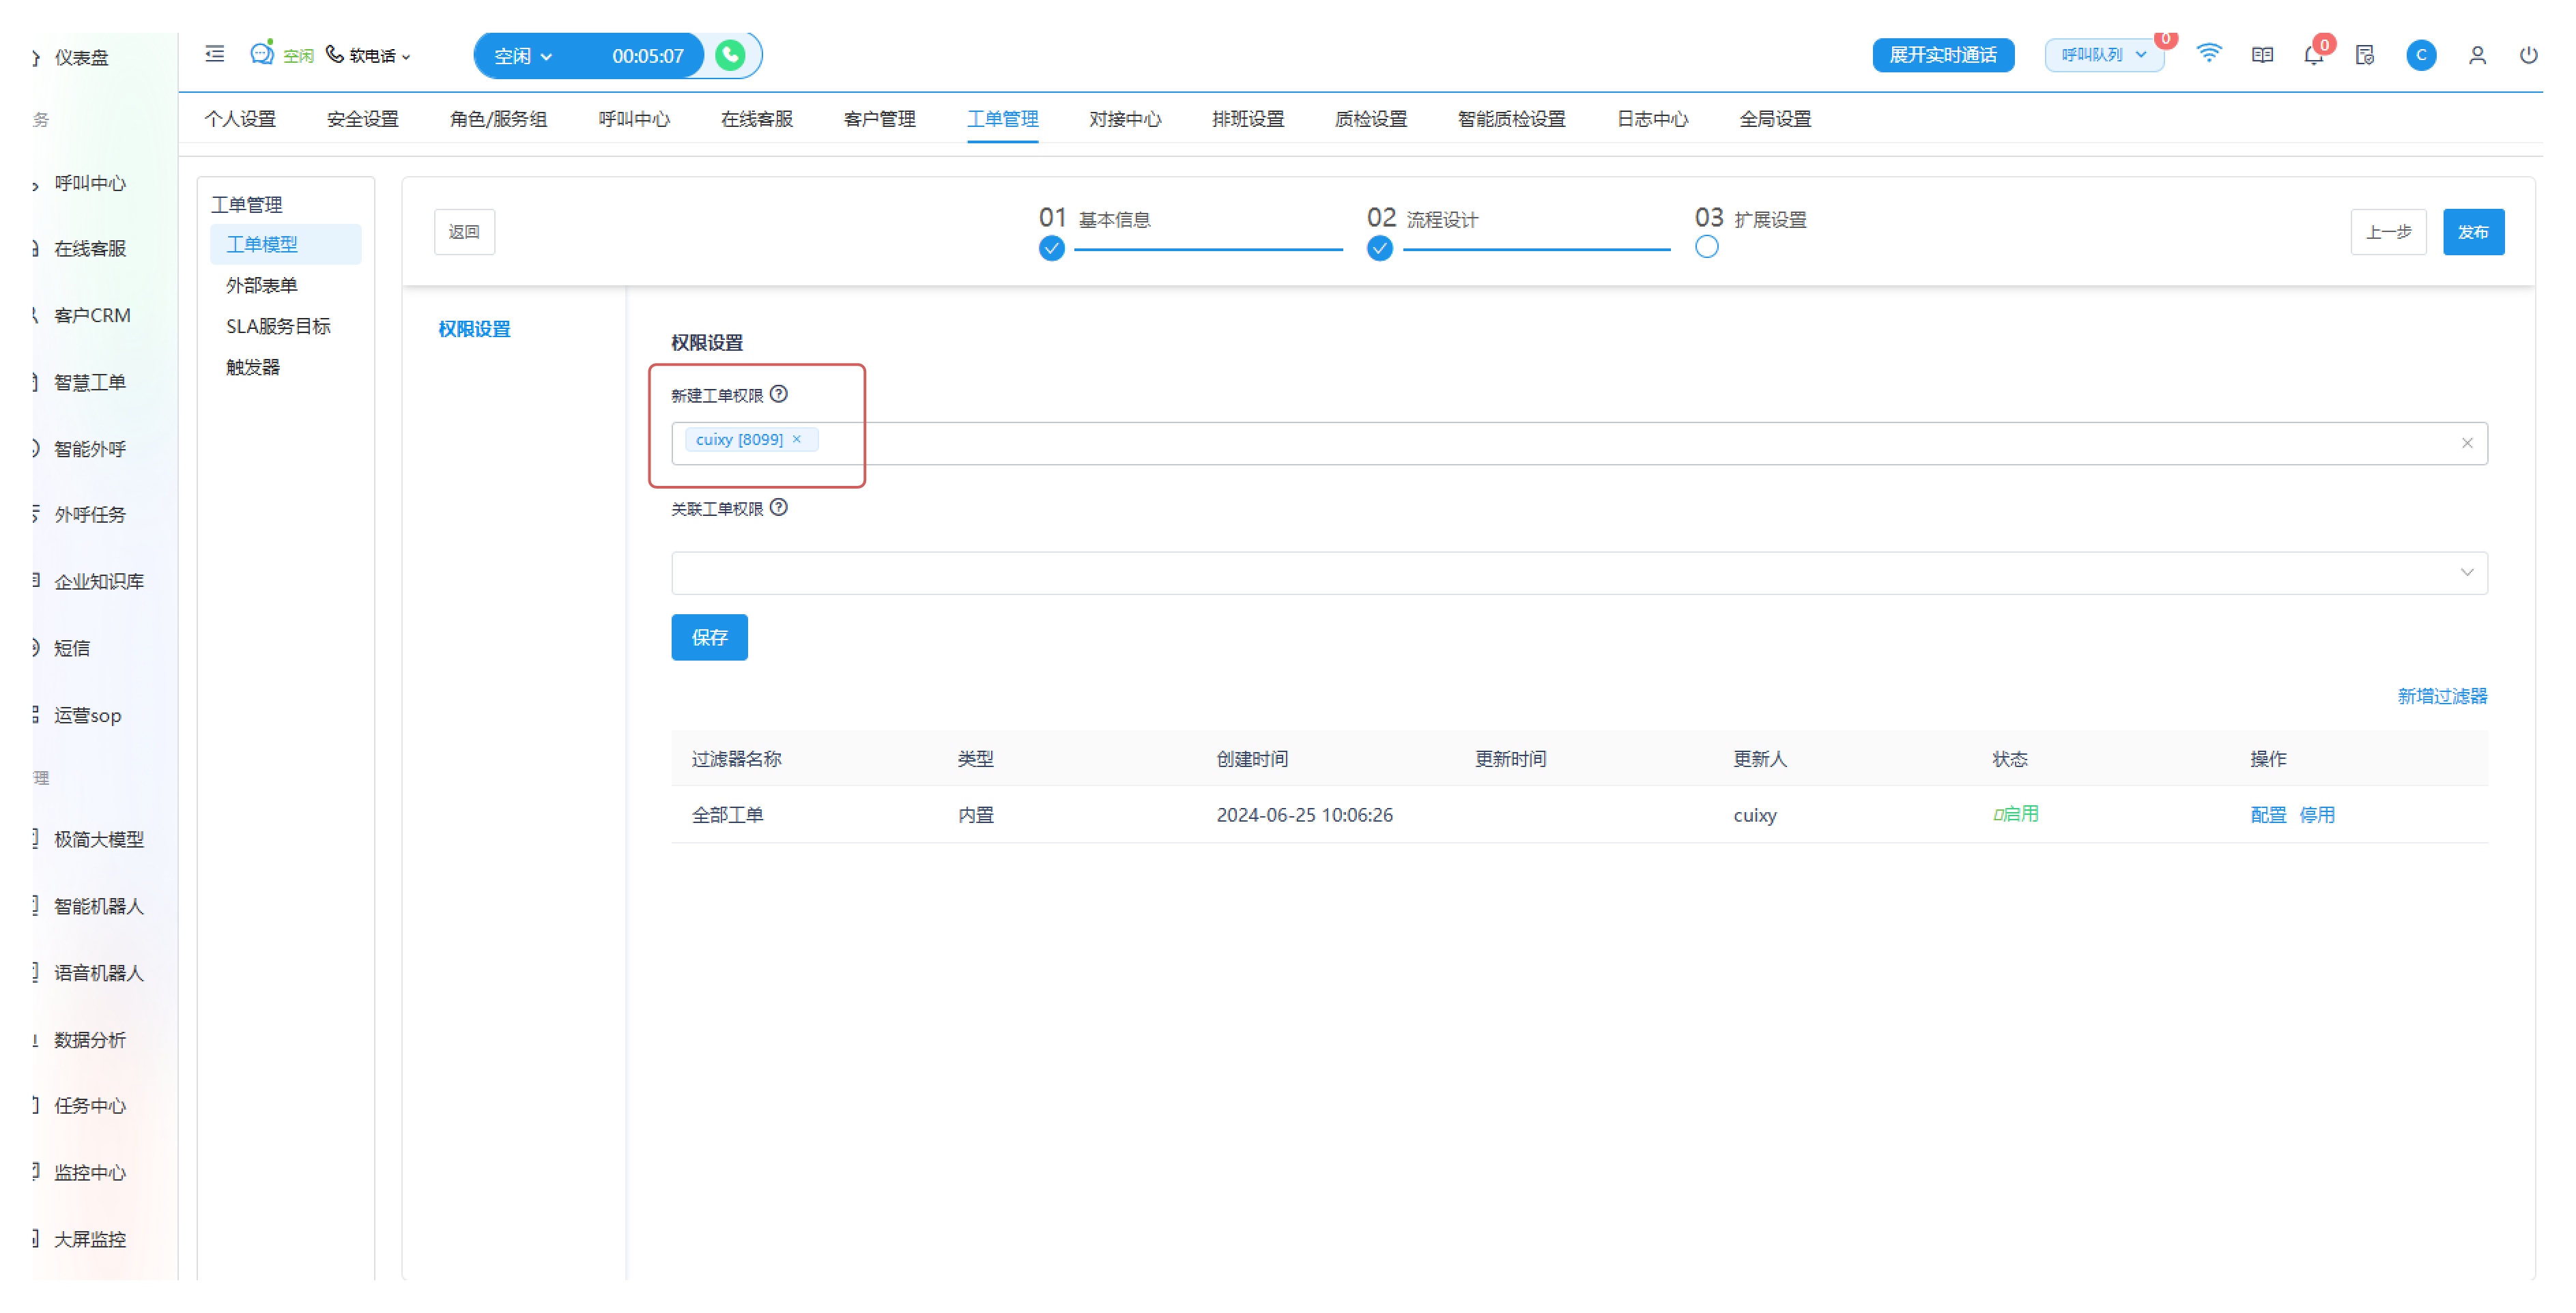2576x1313 pixels.
Task: Open 外呼任务 in the left sidebar
Action: coord(89,515)
